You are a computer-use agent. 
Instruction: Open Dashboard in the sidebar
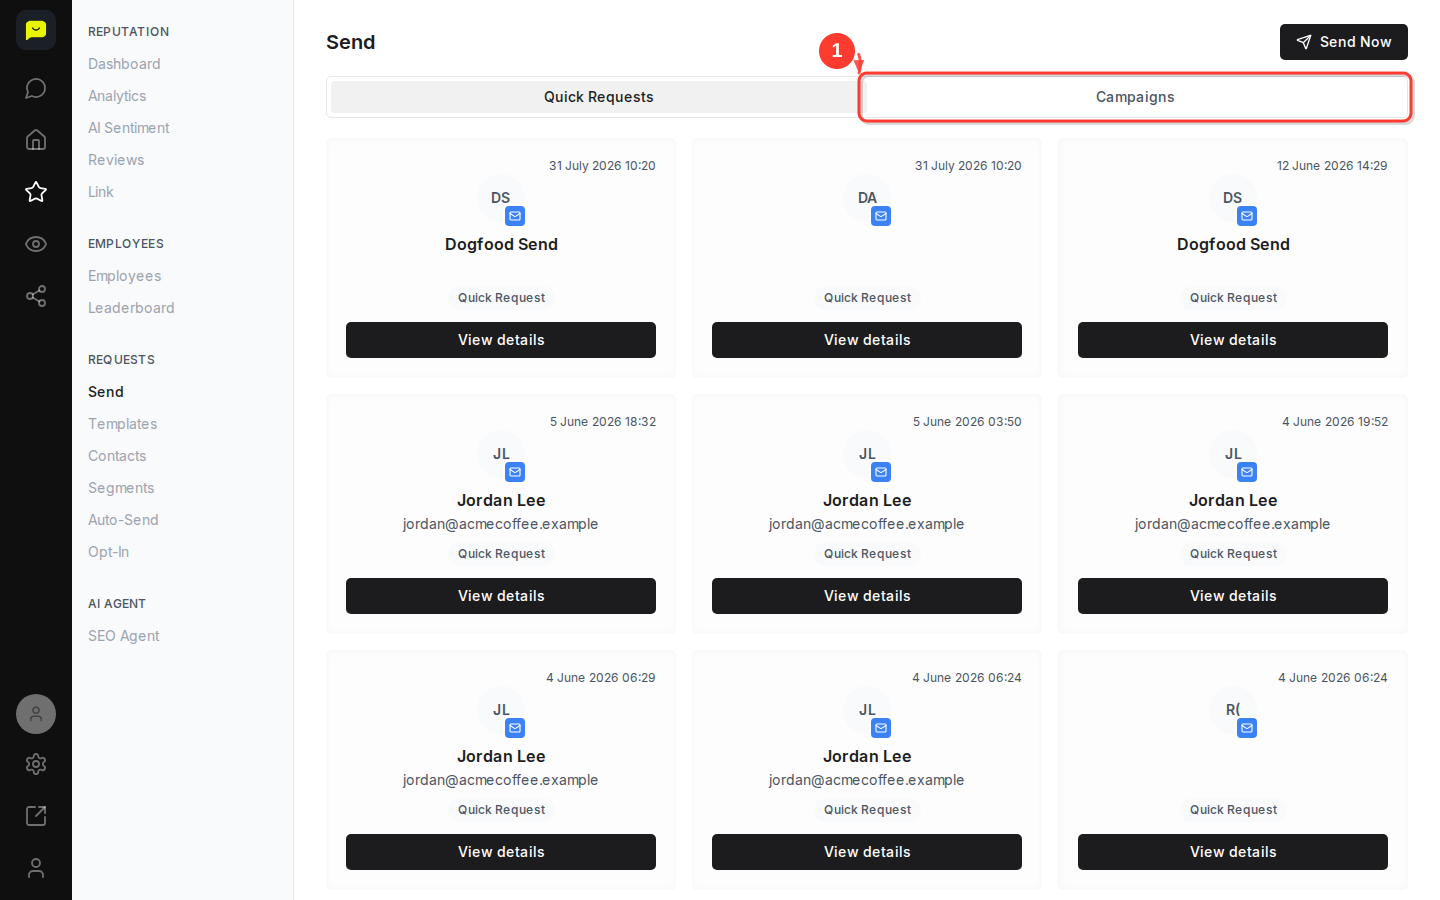pyautogui.click(x=124, y=64)
